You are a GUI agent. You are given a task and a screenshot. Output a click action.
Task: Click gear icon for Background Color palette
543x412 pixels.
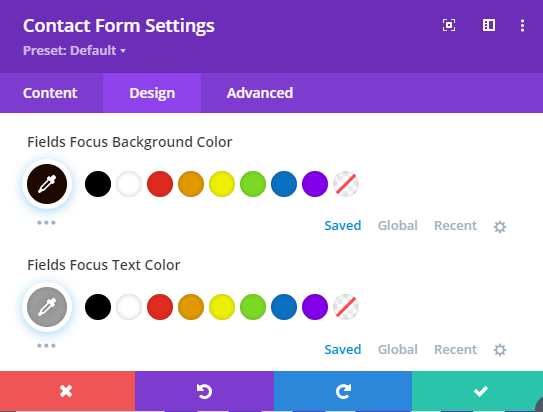pyautogui.click(x=500, y=227)
